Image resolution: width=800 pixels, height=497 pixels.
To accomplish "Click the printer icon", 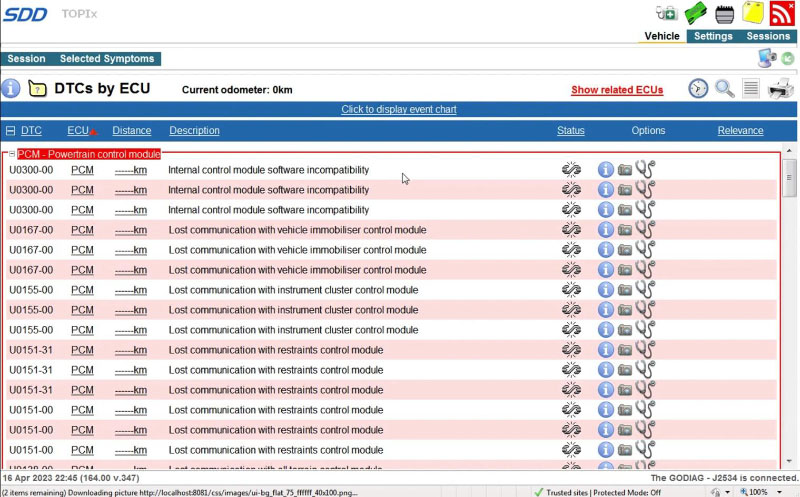I will 781,88.
